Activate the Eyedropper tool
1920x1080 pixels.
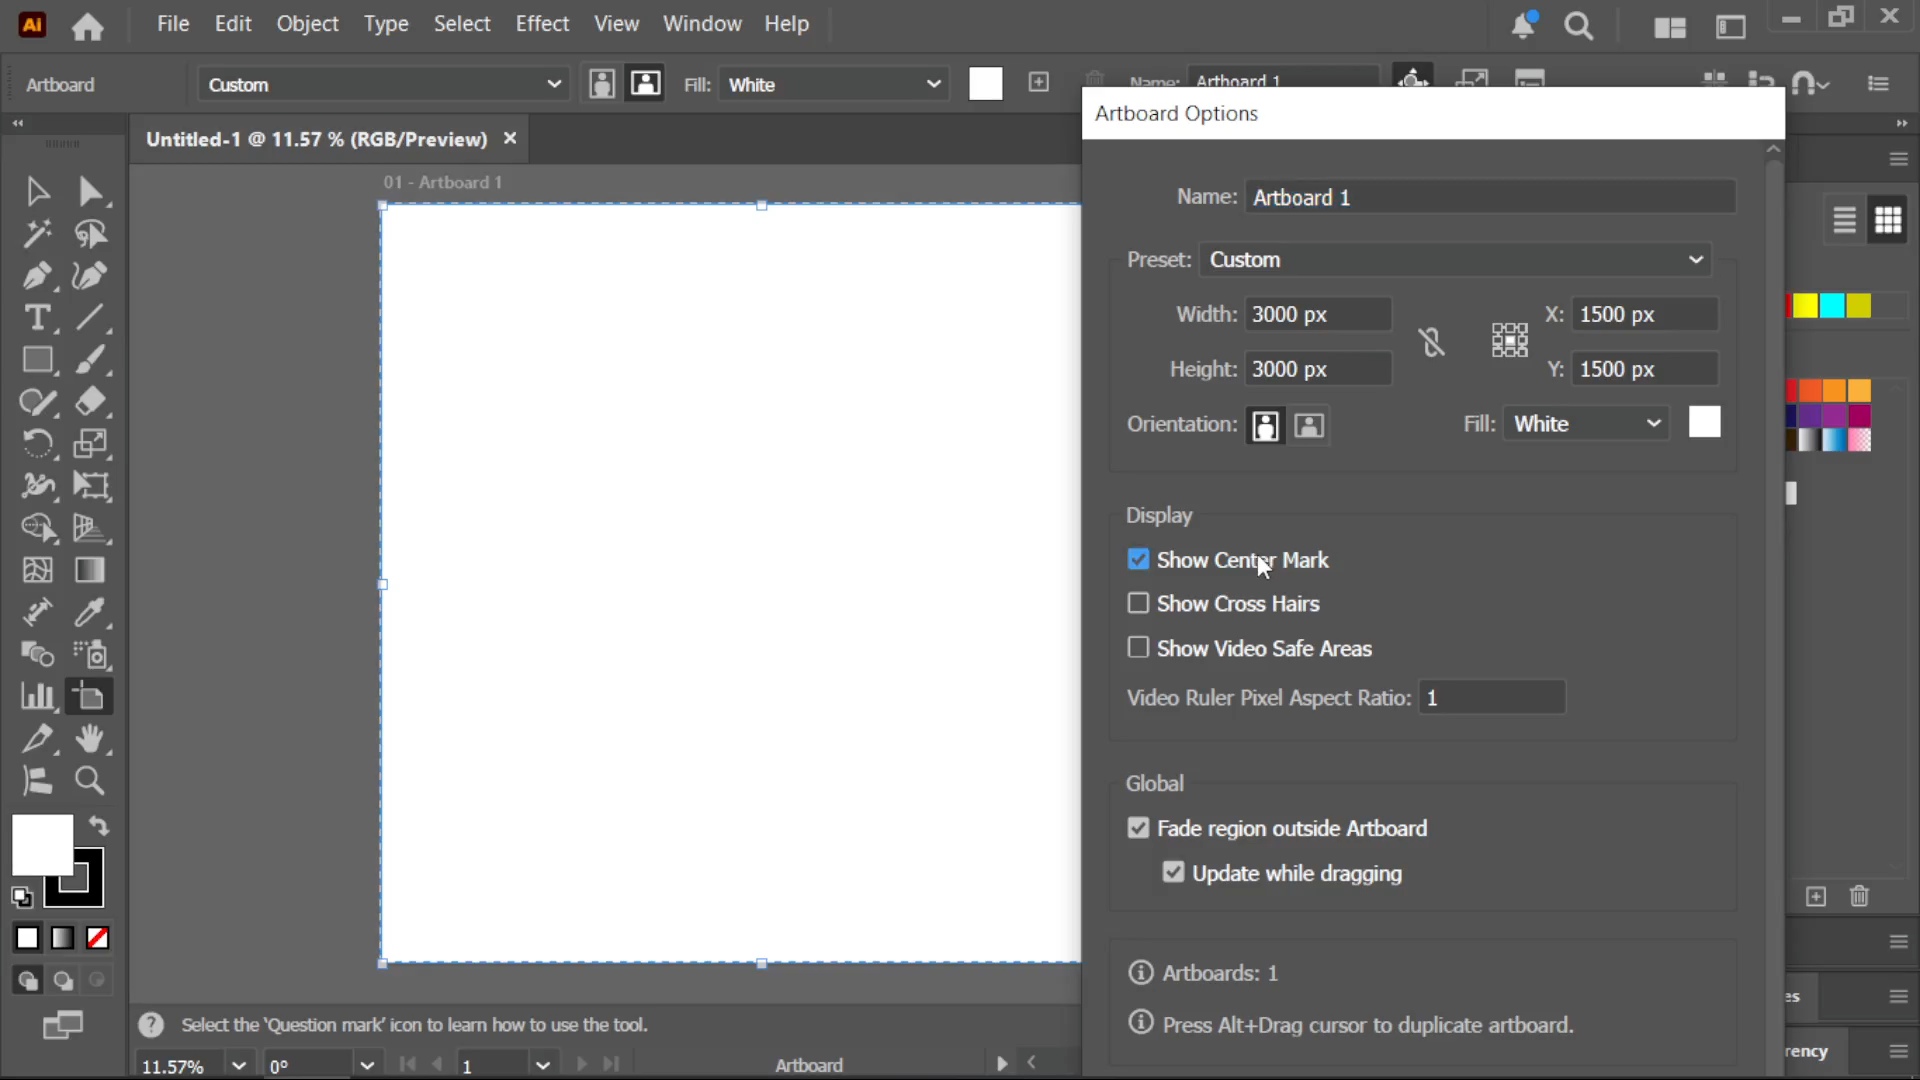coord(90,612)
